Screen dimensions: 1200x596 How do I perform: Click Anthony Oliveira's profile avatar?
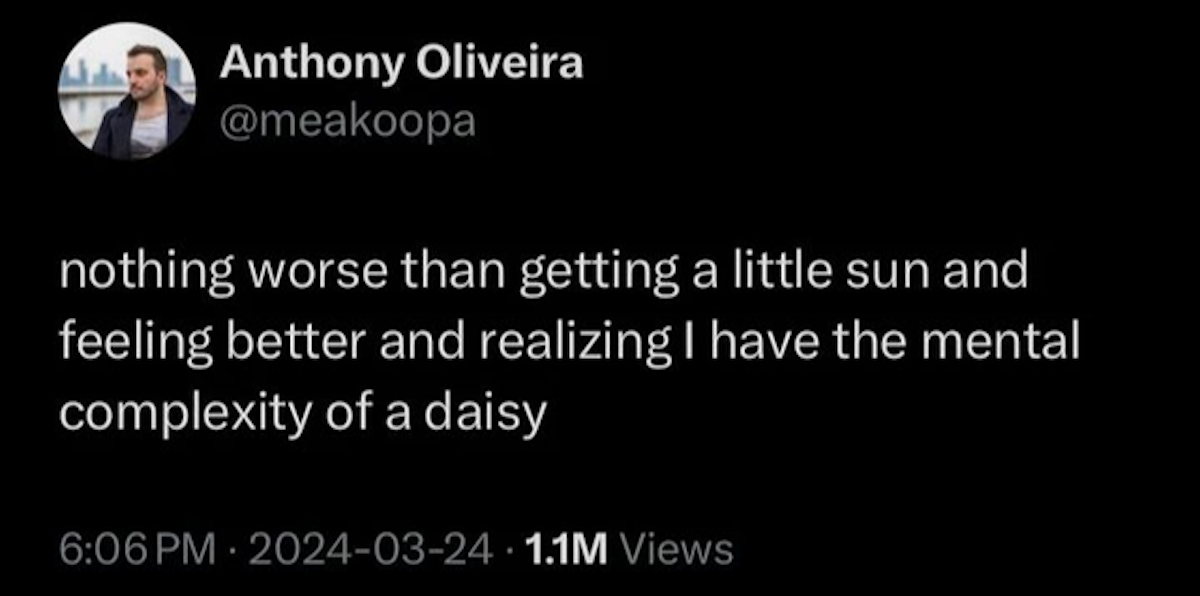(x=127, y=92)
